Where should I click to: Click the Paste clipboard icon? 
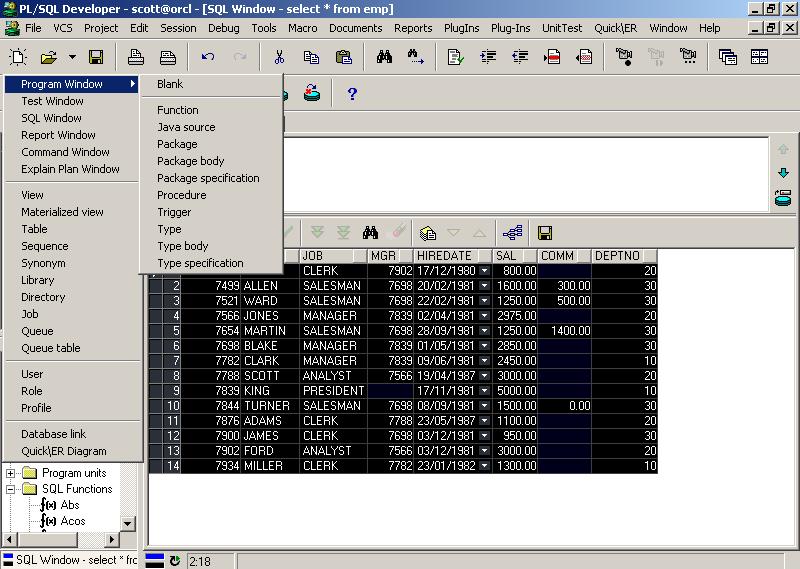pos(343,57)
